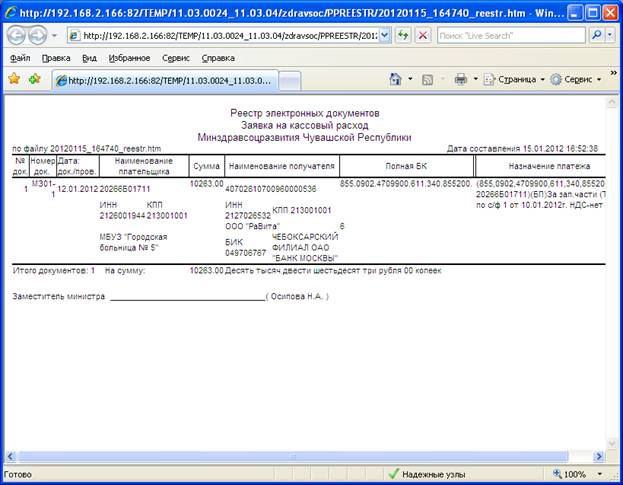
Task: Click the browser Back arrow button
Action: point(16,35)
